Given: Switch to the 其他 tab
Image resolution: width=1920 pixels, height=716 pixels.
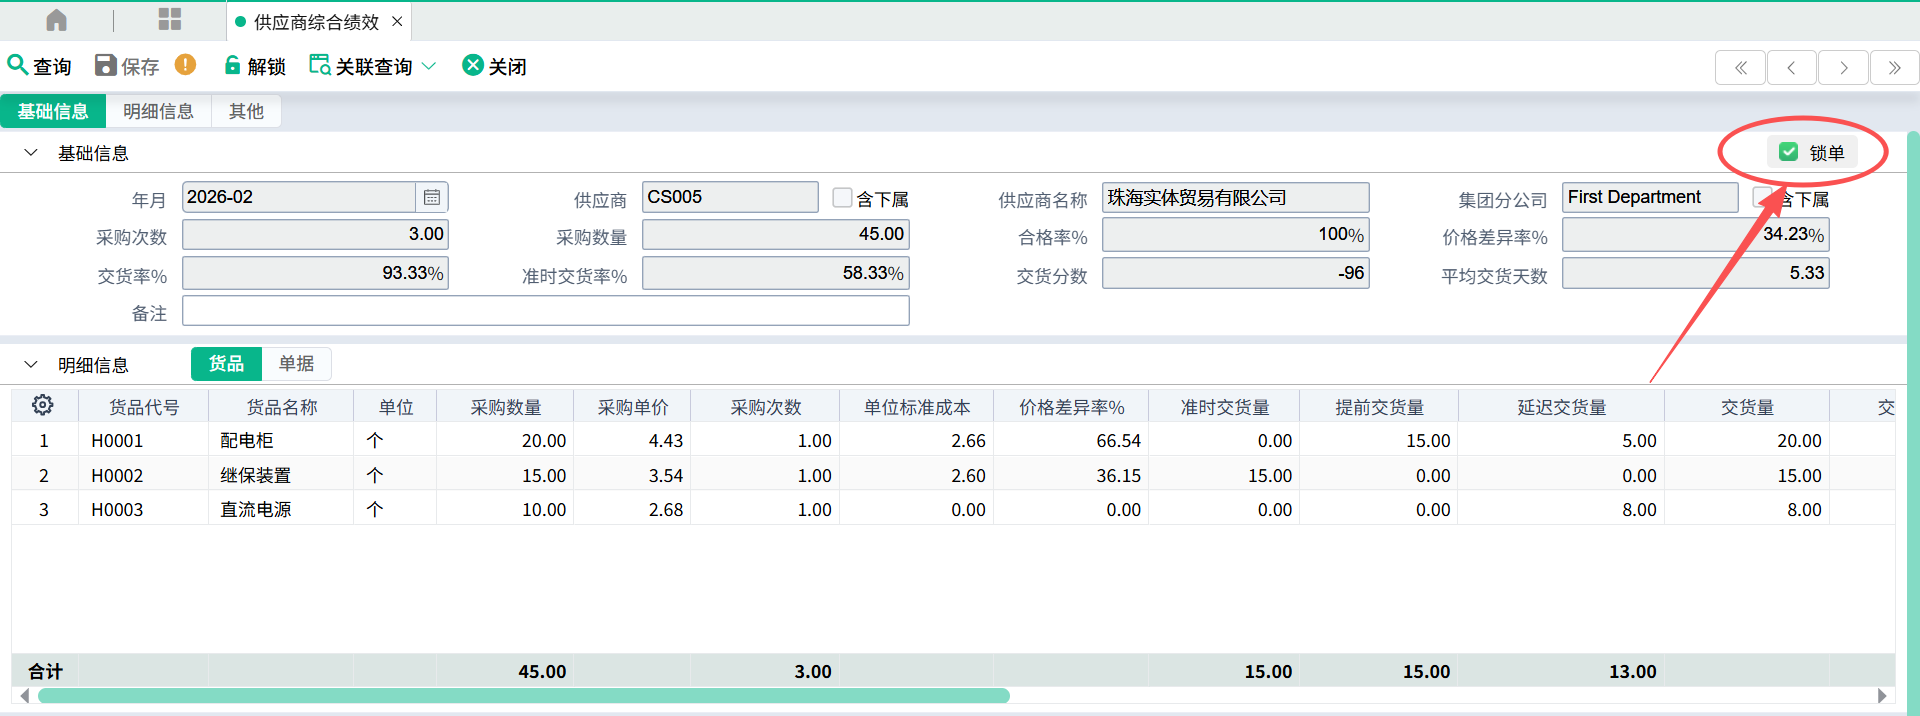Looking at the screenshot, I should pos(246,111).
